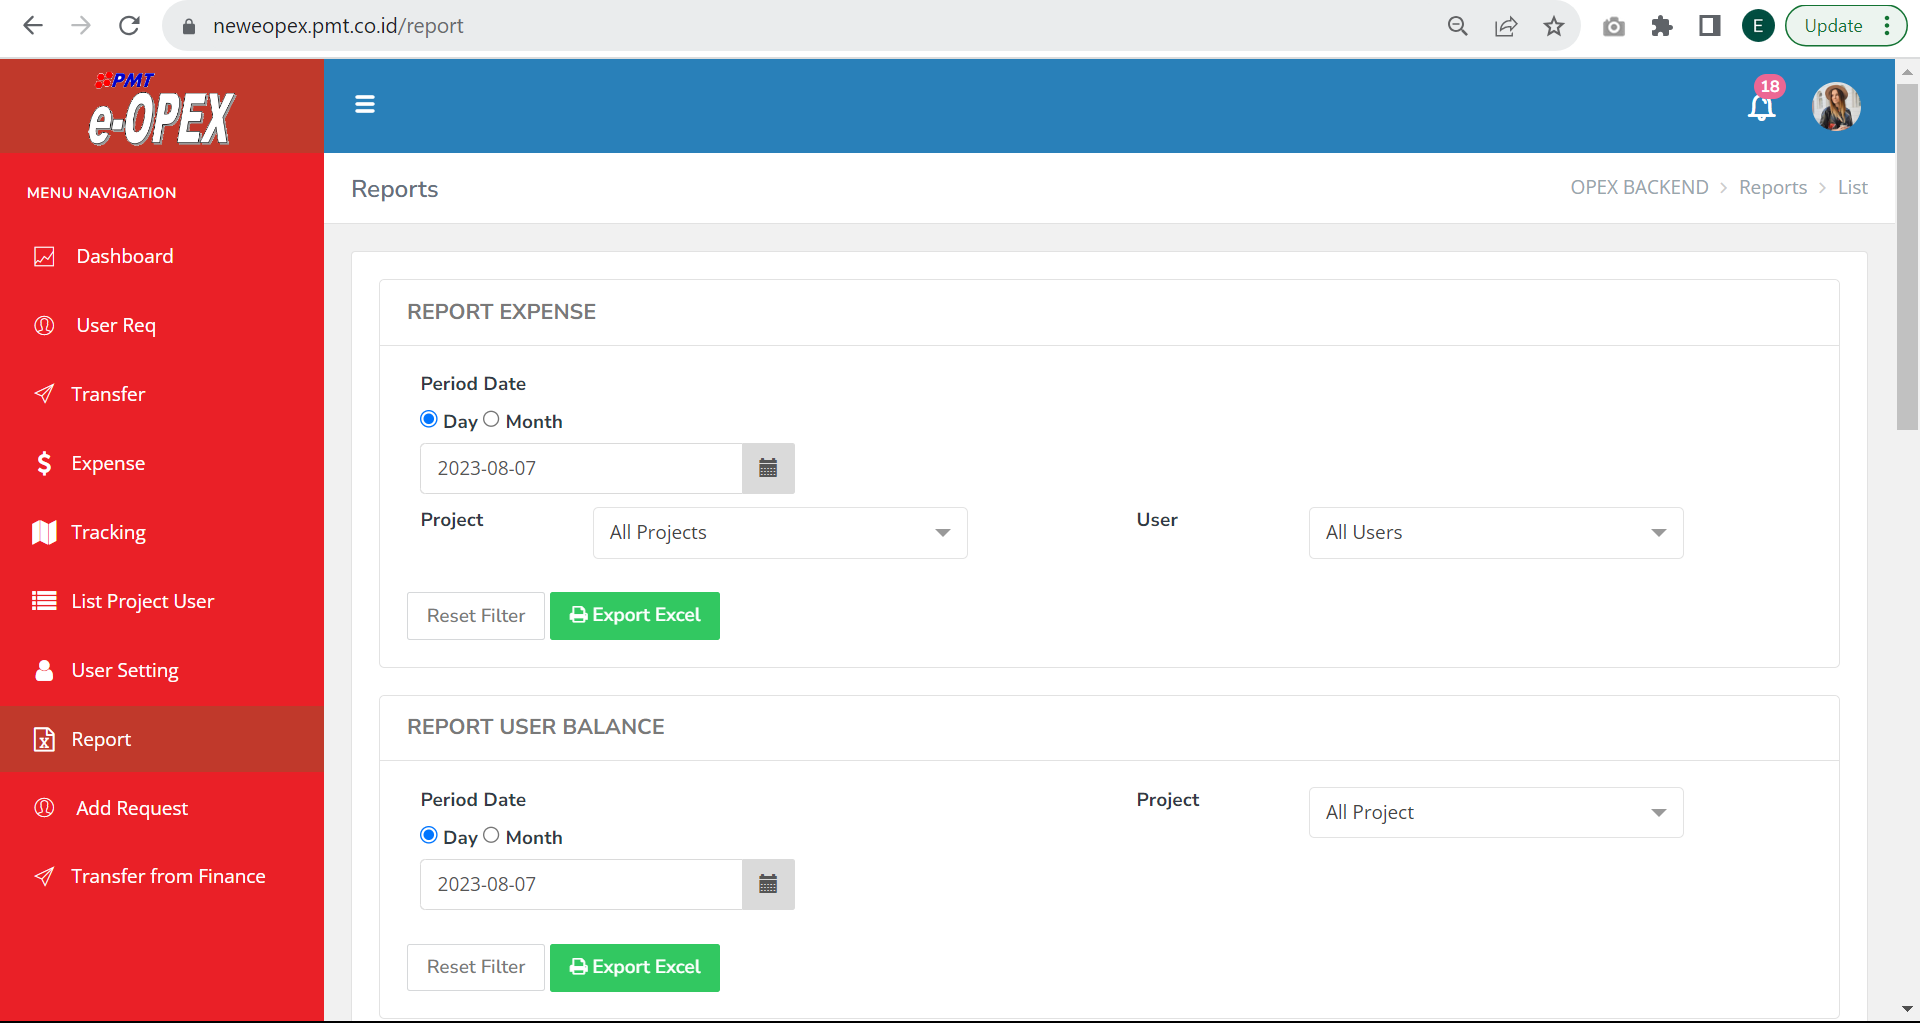Open the user profile avatar
This screenshot has width=1920, height=1023.
click(x=1837, y=106)
